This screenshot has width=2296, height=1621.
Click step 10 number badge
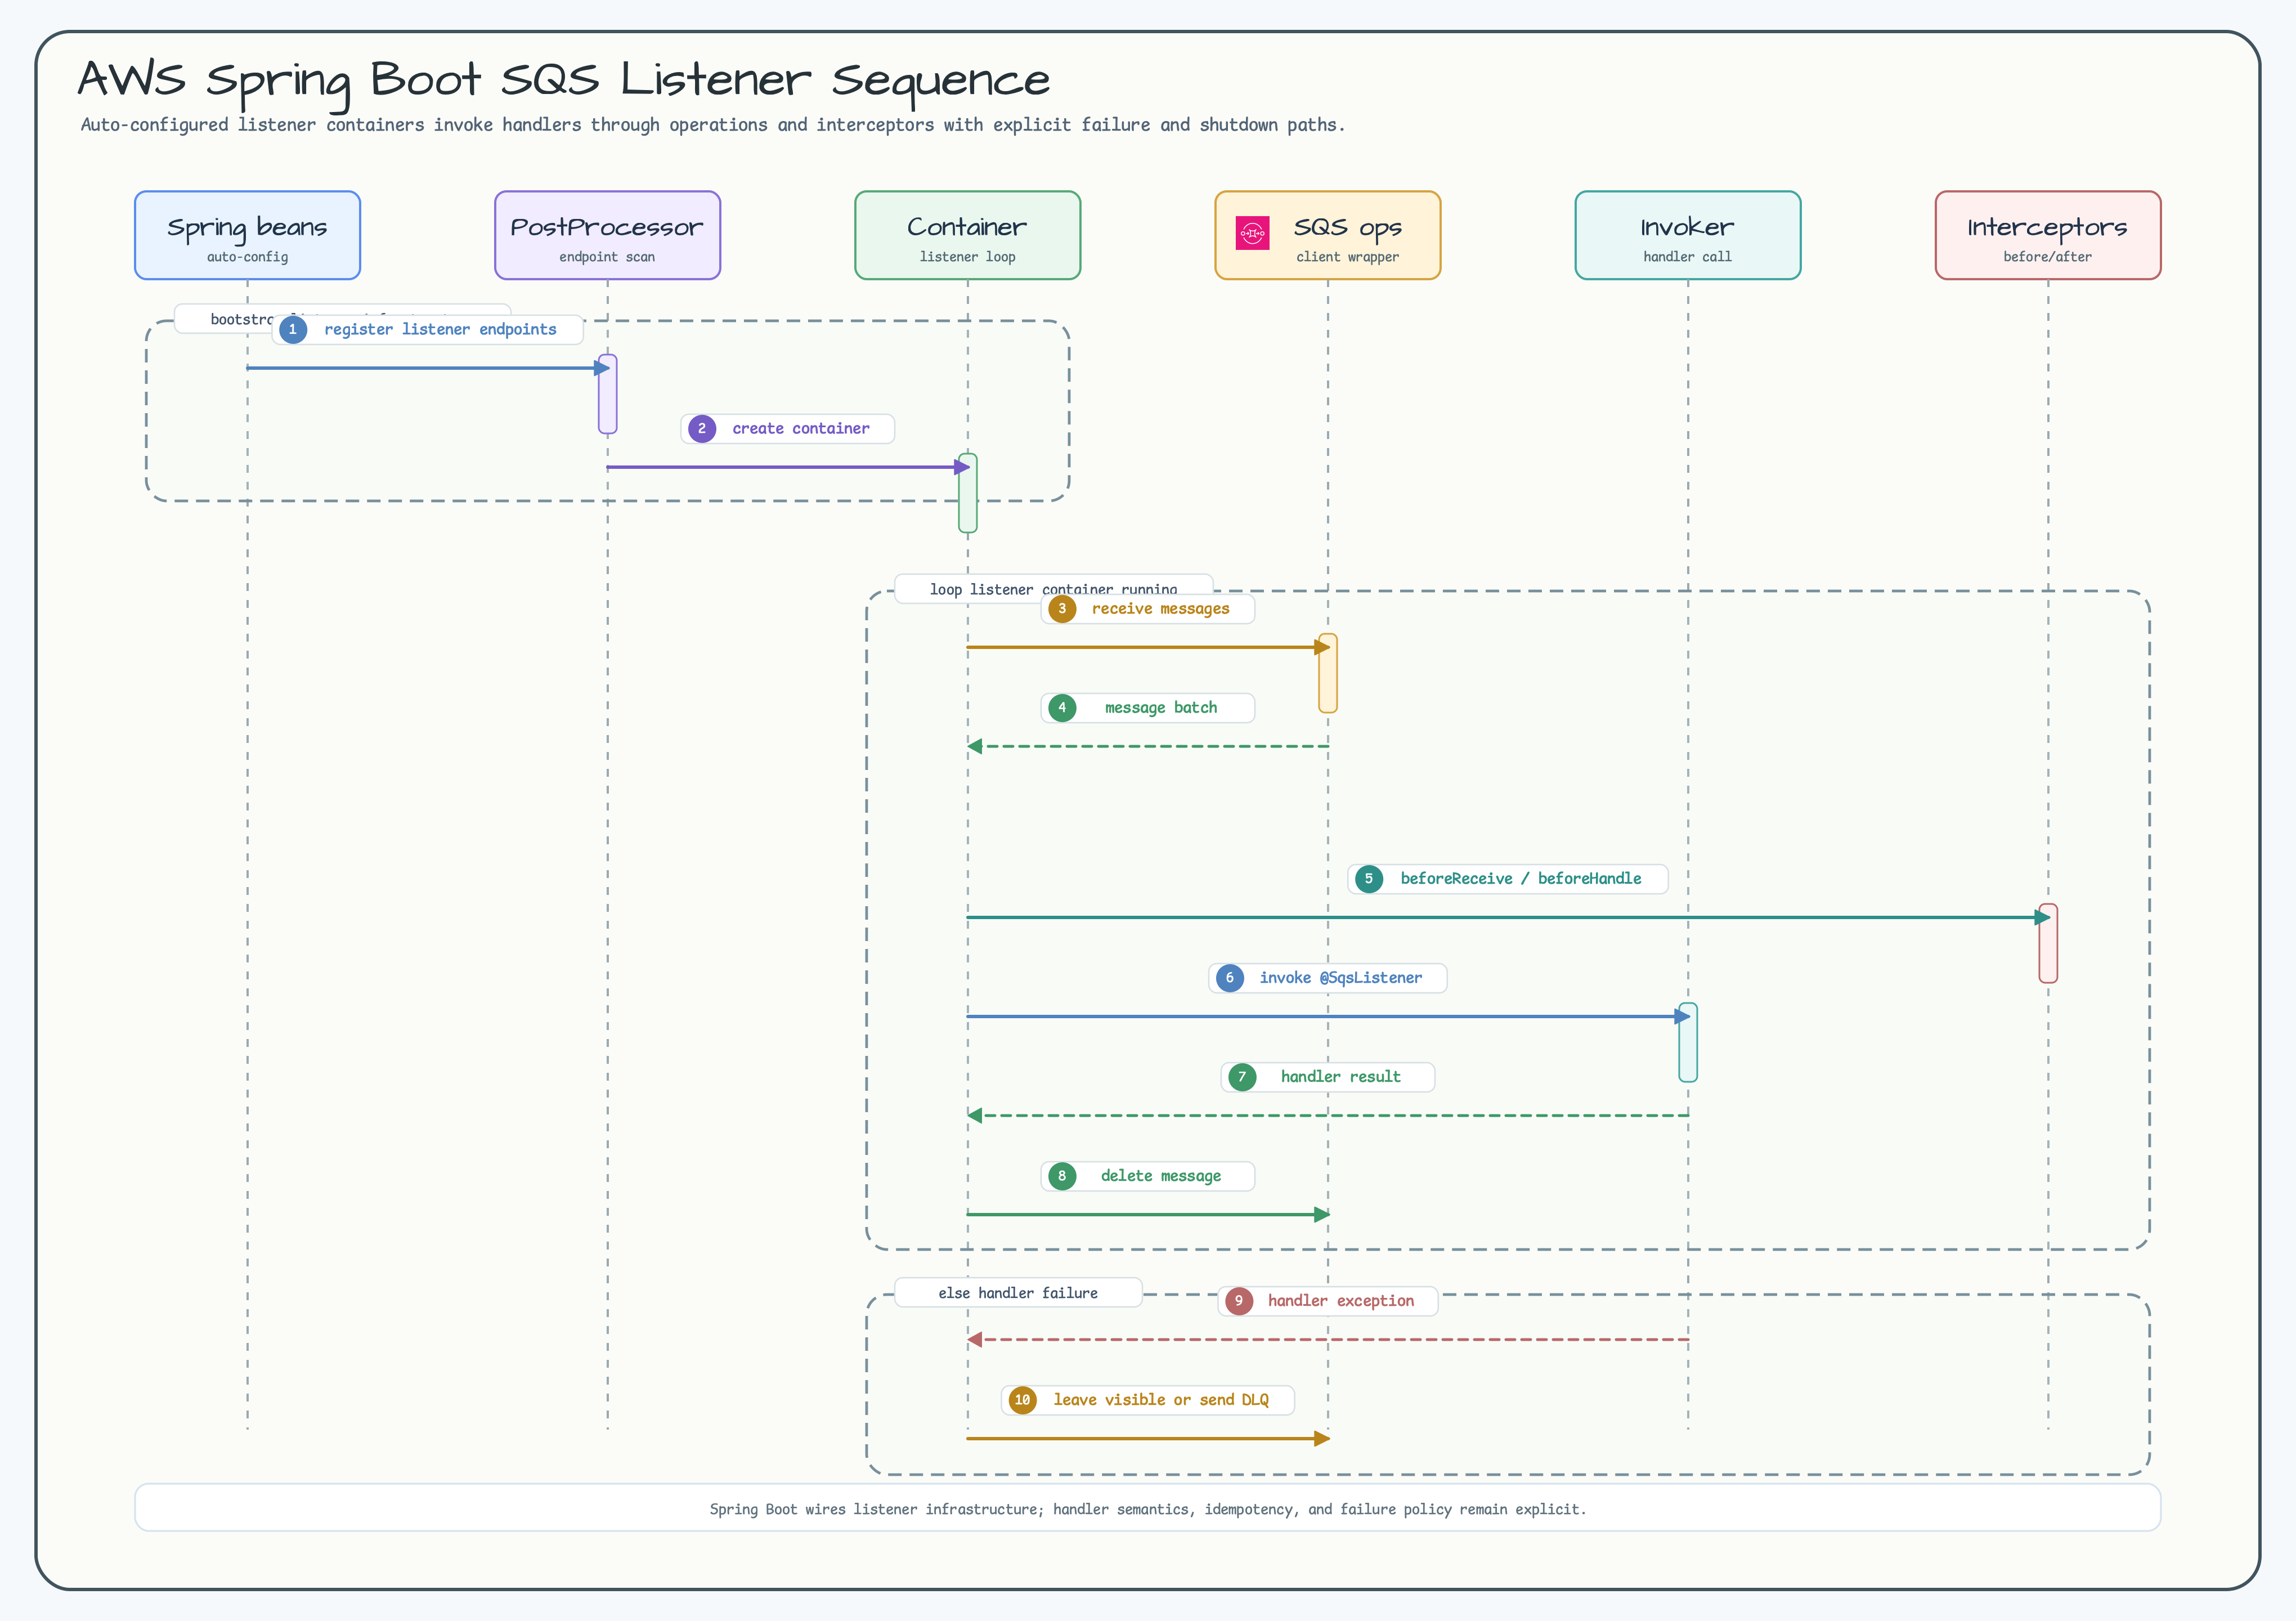(1022, 1399)
